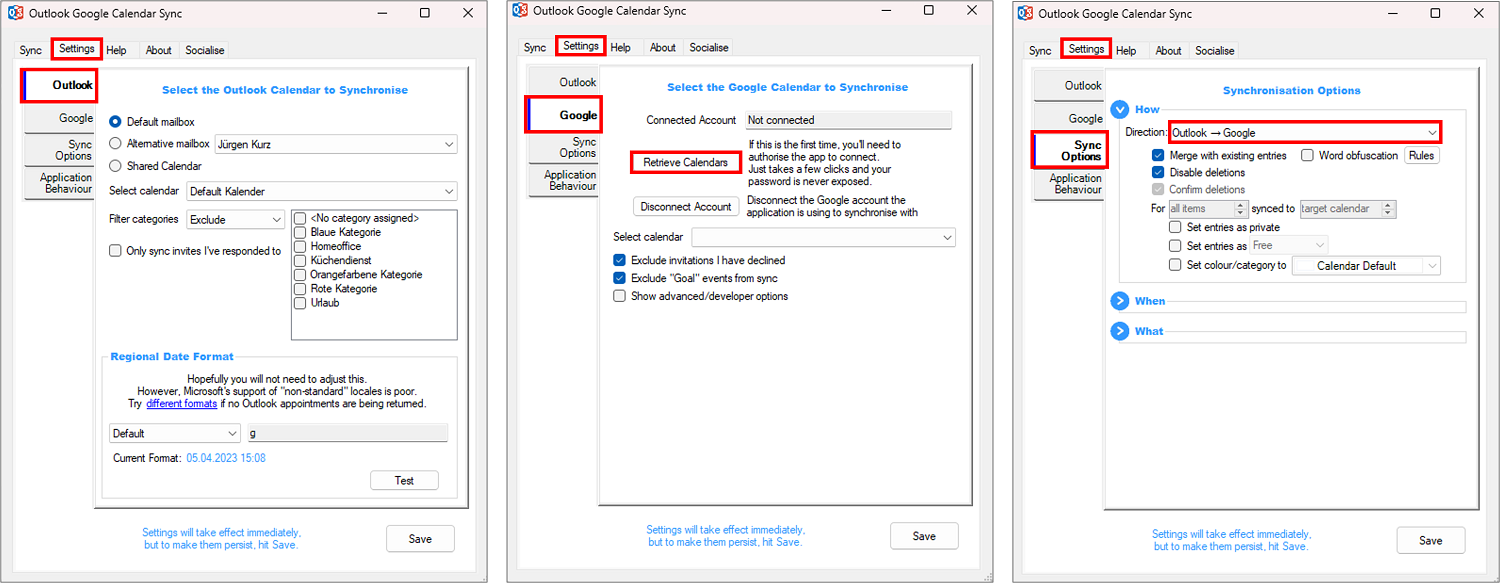Image resolution: width=1500 pixels, height=583 pixels.
Task: Open Socialise tab in the middle window
Action: 709,47
